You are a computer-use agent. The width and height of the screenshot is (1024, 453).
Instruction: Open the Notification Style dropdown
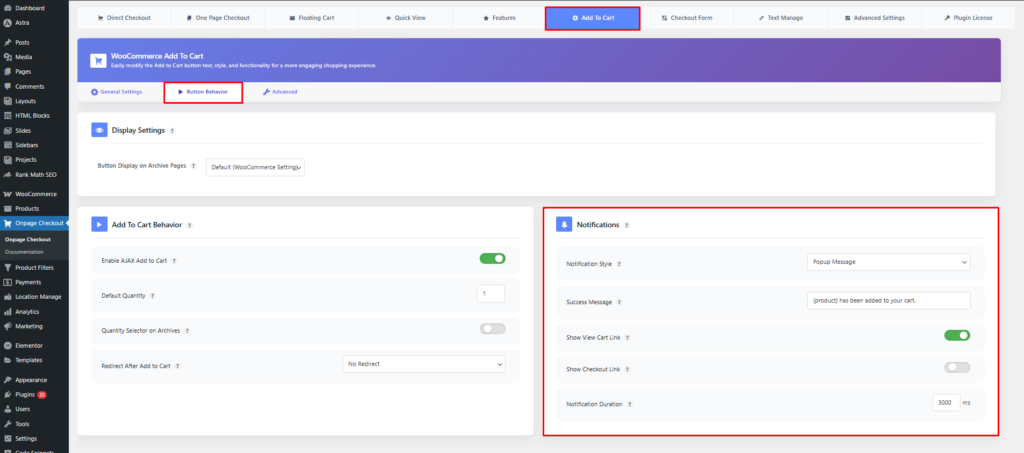point(888,263)
